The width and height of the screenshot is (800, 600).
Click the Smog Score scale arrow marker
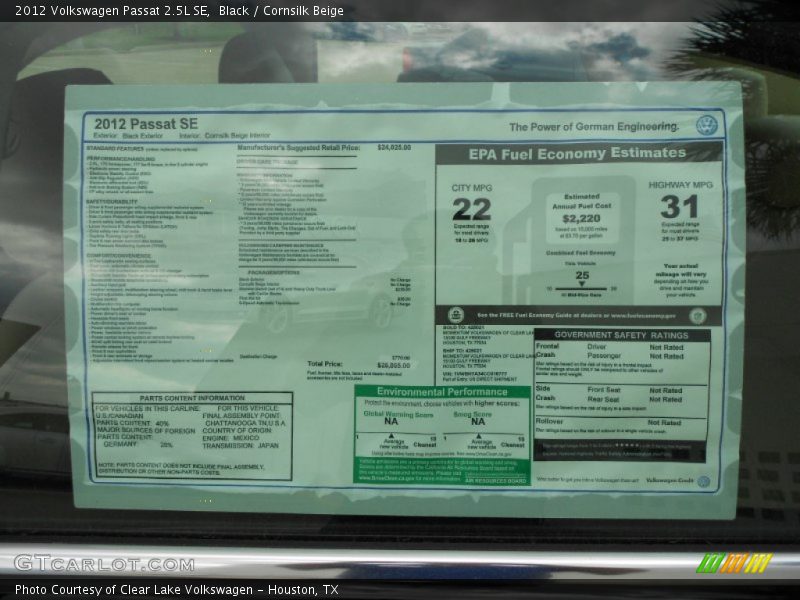click(479, 436)
